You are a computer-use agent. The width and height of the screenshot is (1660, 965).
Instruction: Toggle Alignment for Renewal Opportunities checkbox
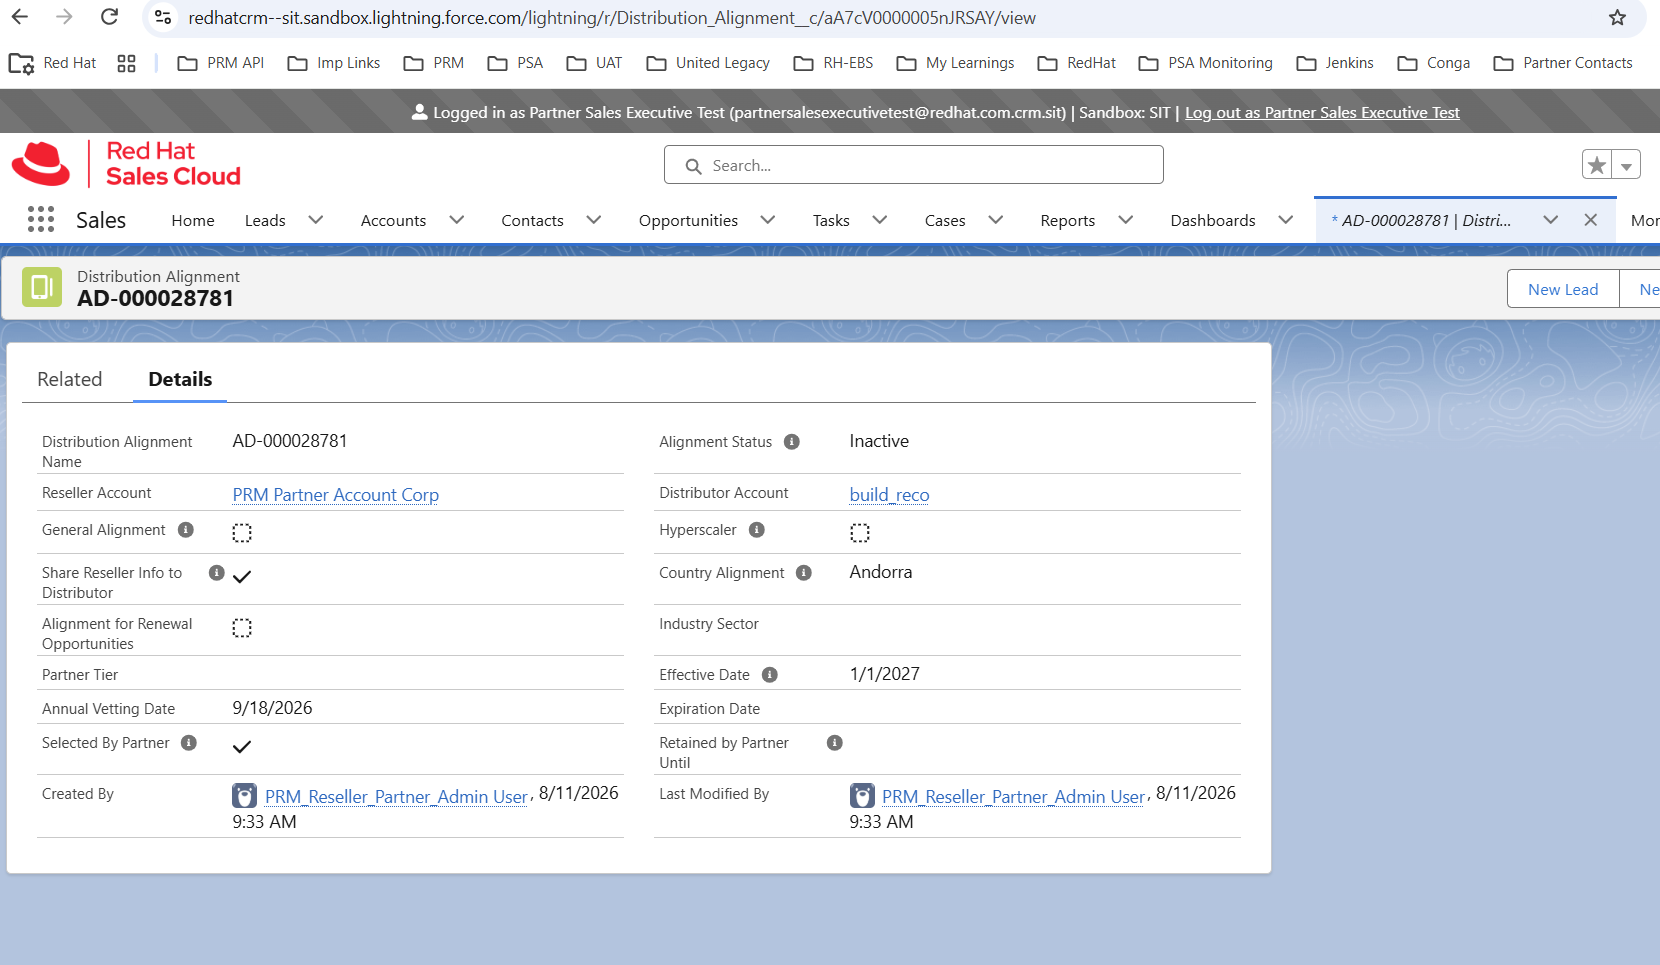pos(242,628)
